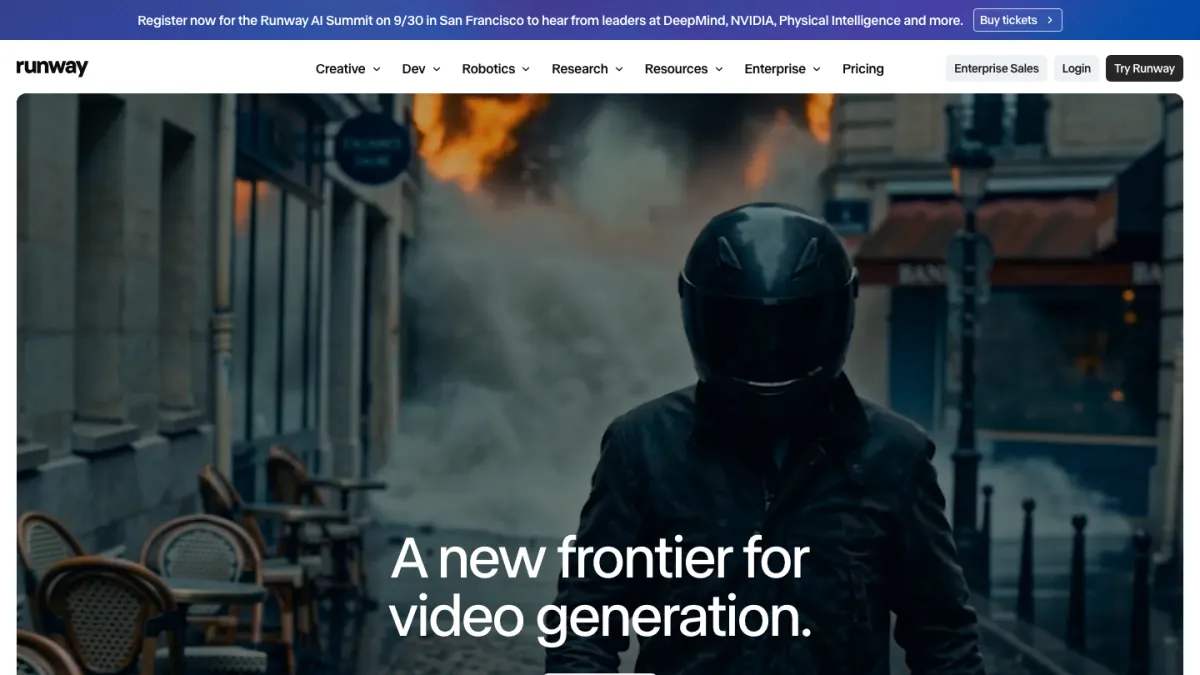The width and height of the screenshot is (1200, 675).
Task: Click the runway logo
Action: click(x=52, y=68)
